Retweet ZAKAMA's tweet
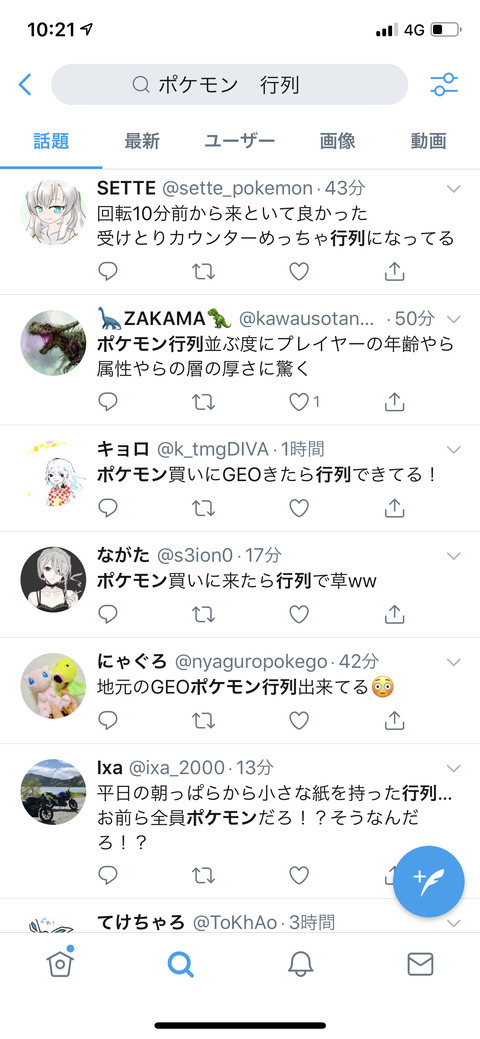 click(x=204, y=402)
